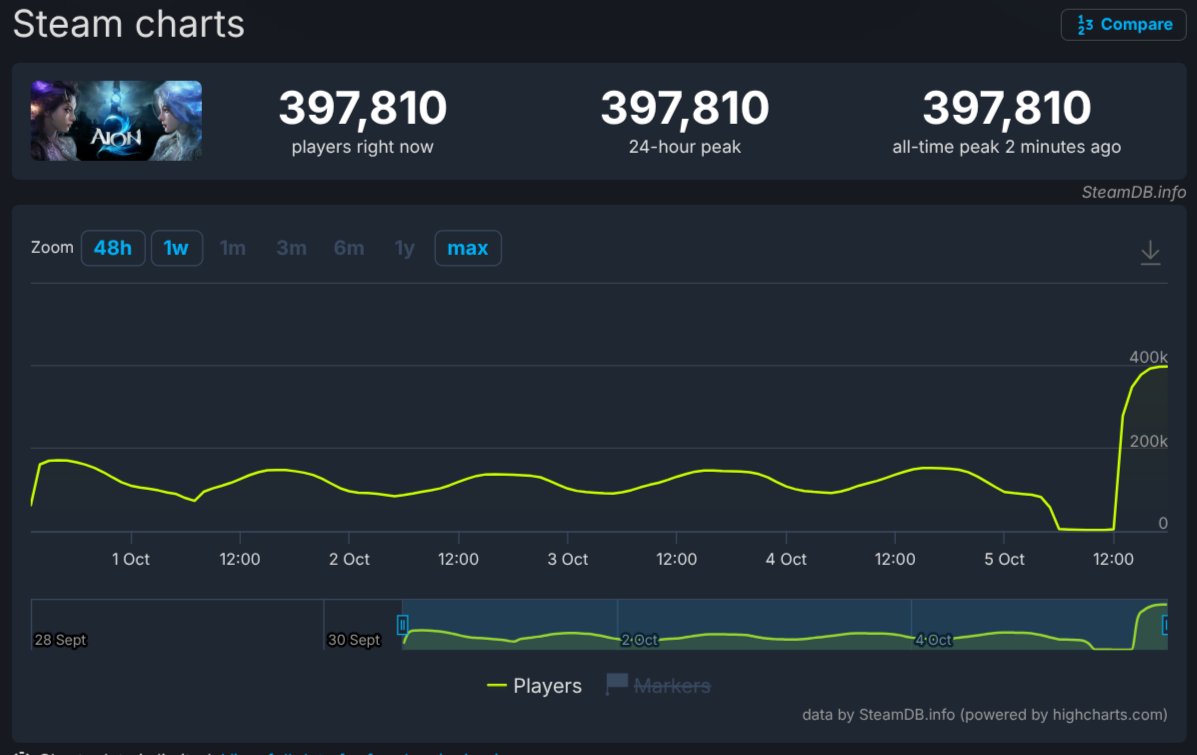The height and width of the screenshot is (755, 1197).
Task: Open the Compare feature
Action: click(1123, 24)
